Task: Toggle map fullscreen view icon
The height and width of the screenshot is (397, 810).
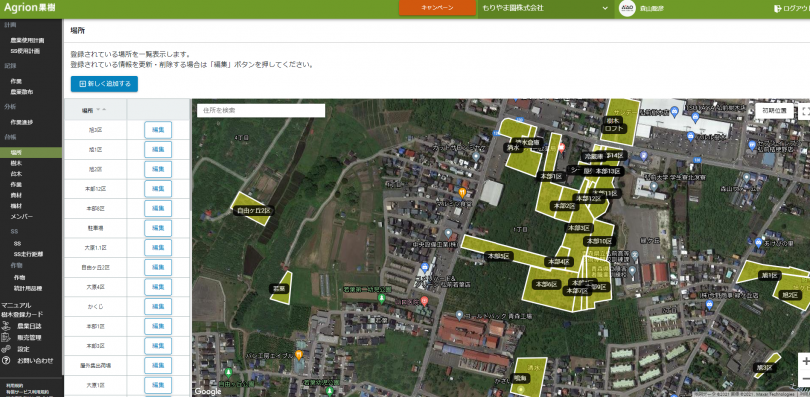Action: point(805,111)
